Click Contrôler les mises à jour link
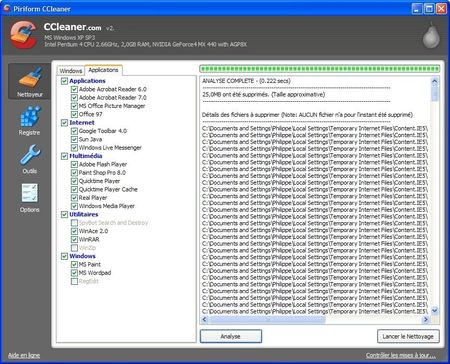The height and width of the screenshot is (364, 450). coord(401,355)
